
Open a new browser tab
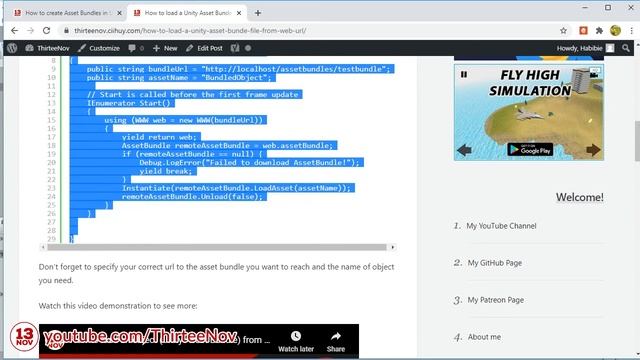pyautogui.click(x=258, y=13)
